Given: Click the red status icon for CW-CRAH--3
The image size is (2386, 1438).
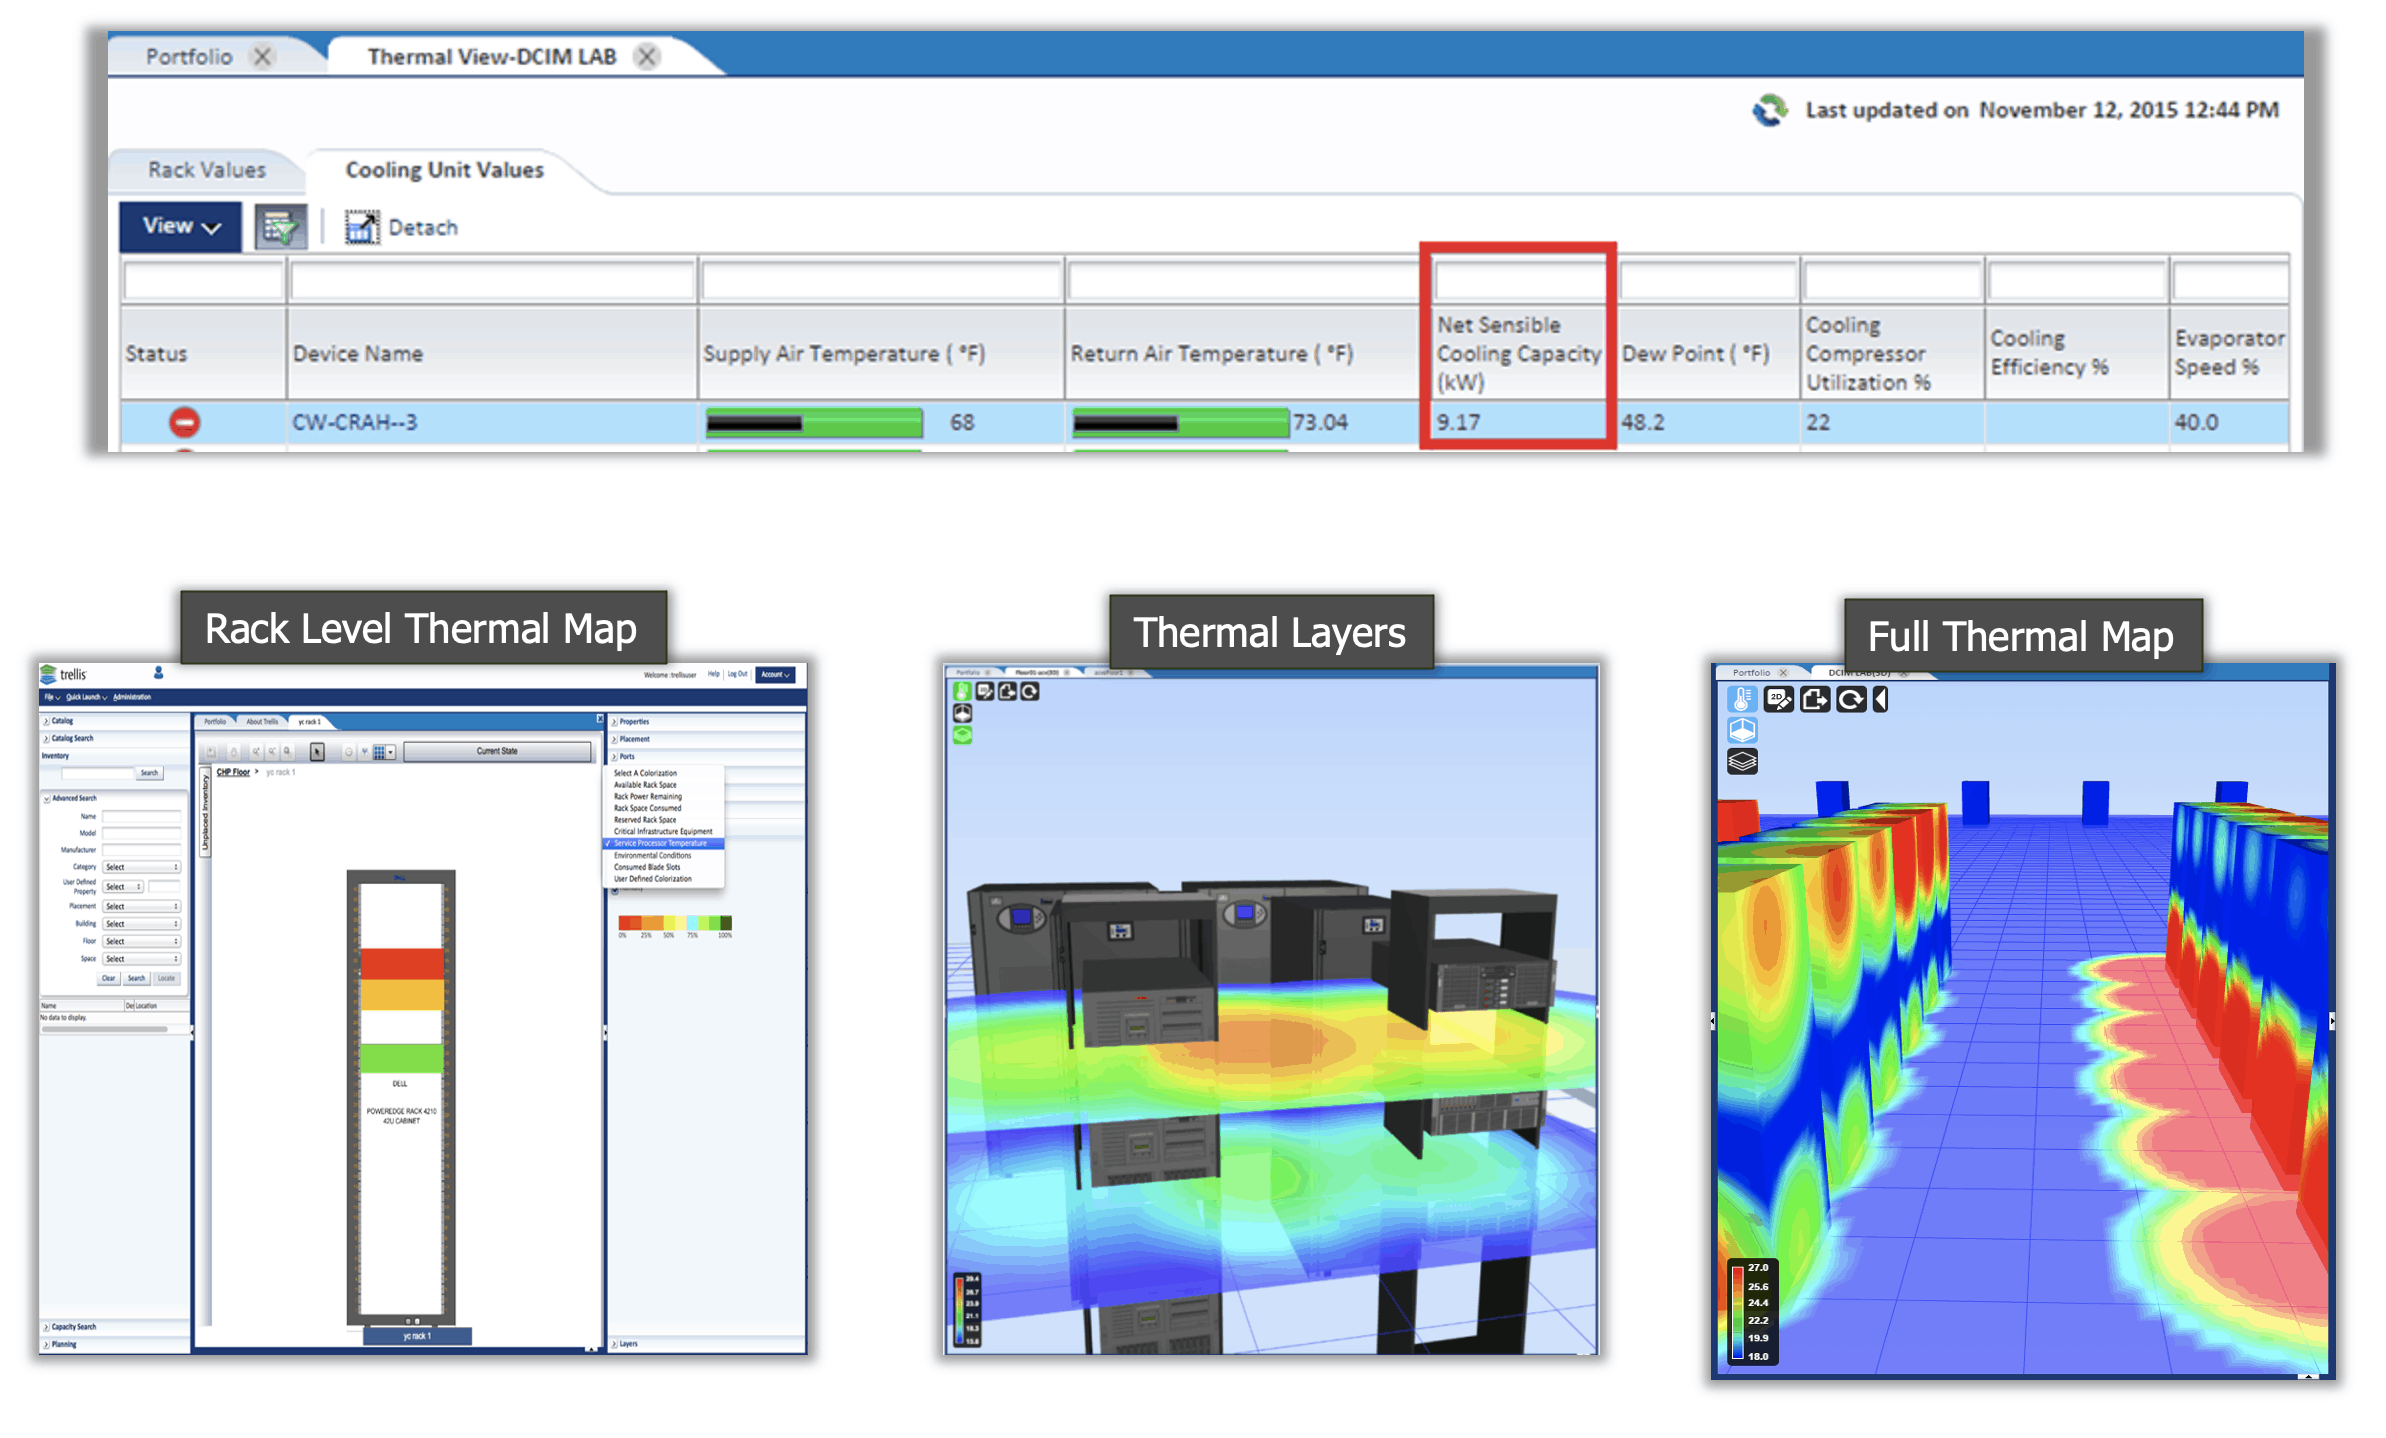Looking at the screenshot, I should [x=184, y=422].
